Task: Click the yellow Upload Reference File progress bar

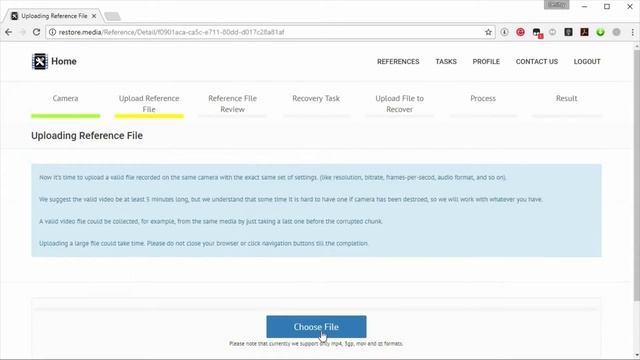Action: pyautogui.click(x=149, y=116)
